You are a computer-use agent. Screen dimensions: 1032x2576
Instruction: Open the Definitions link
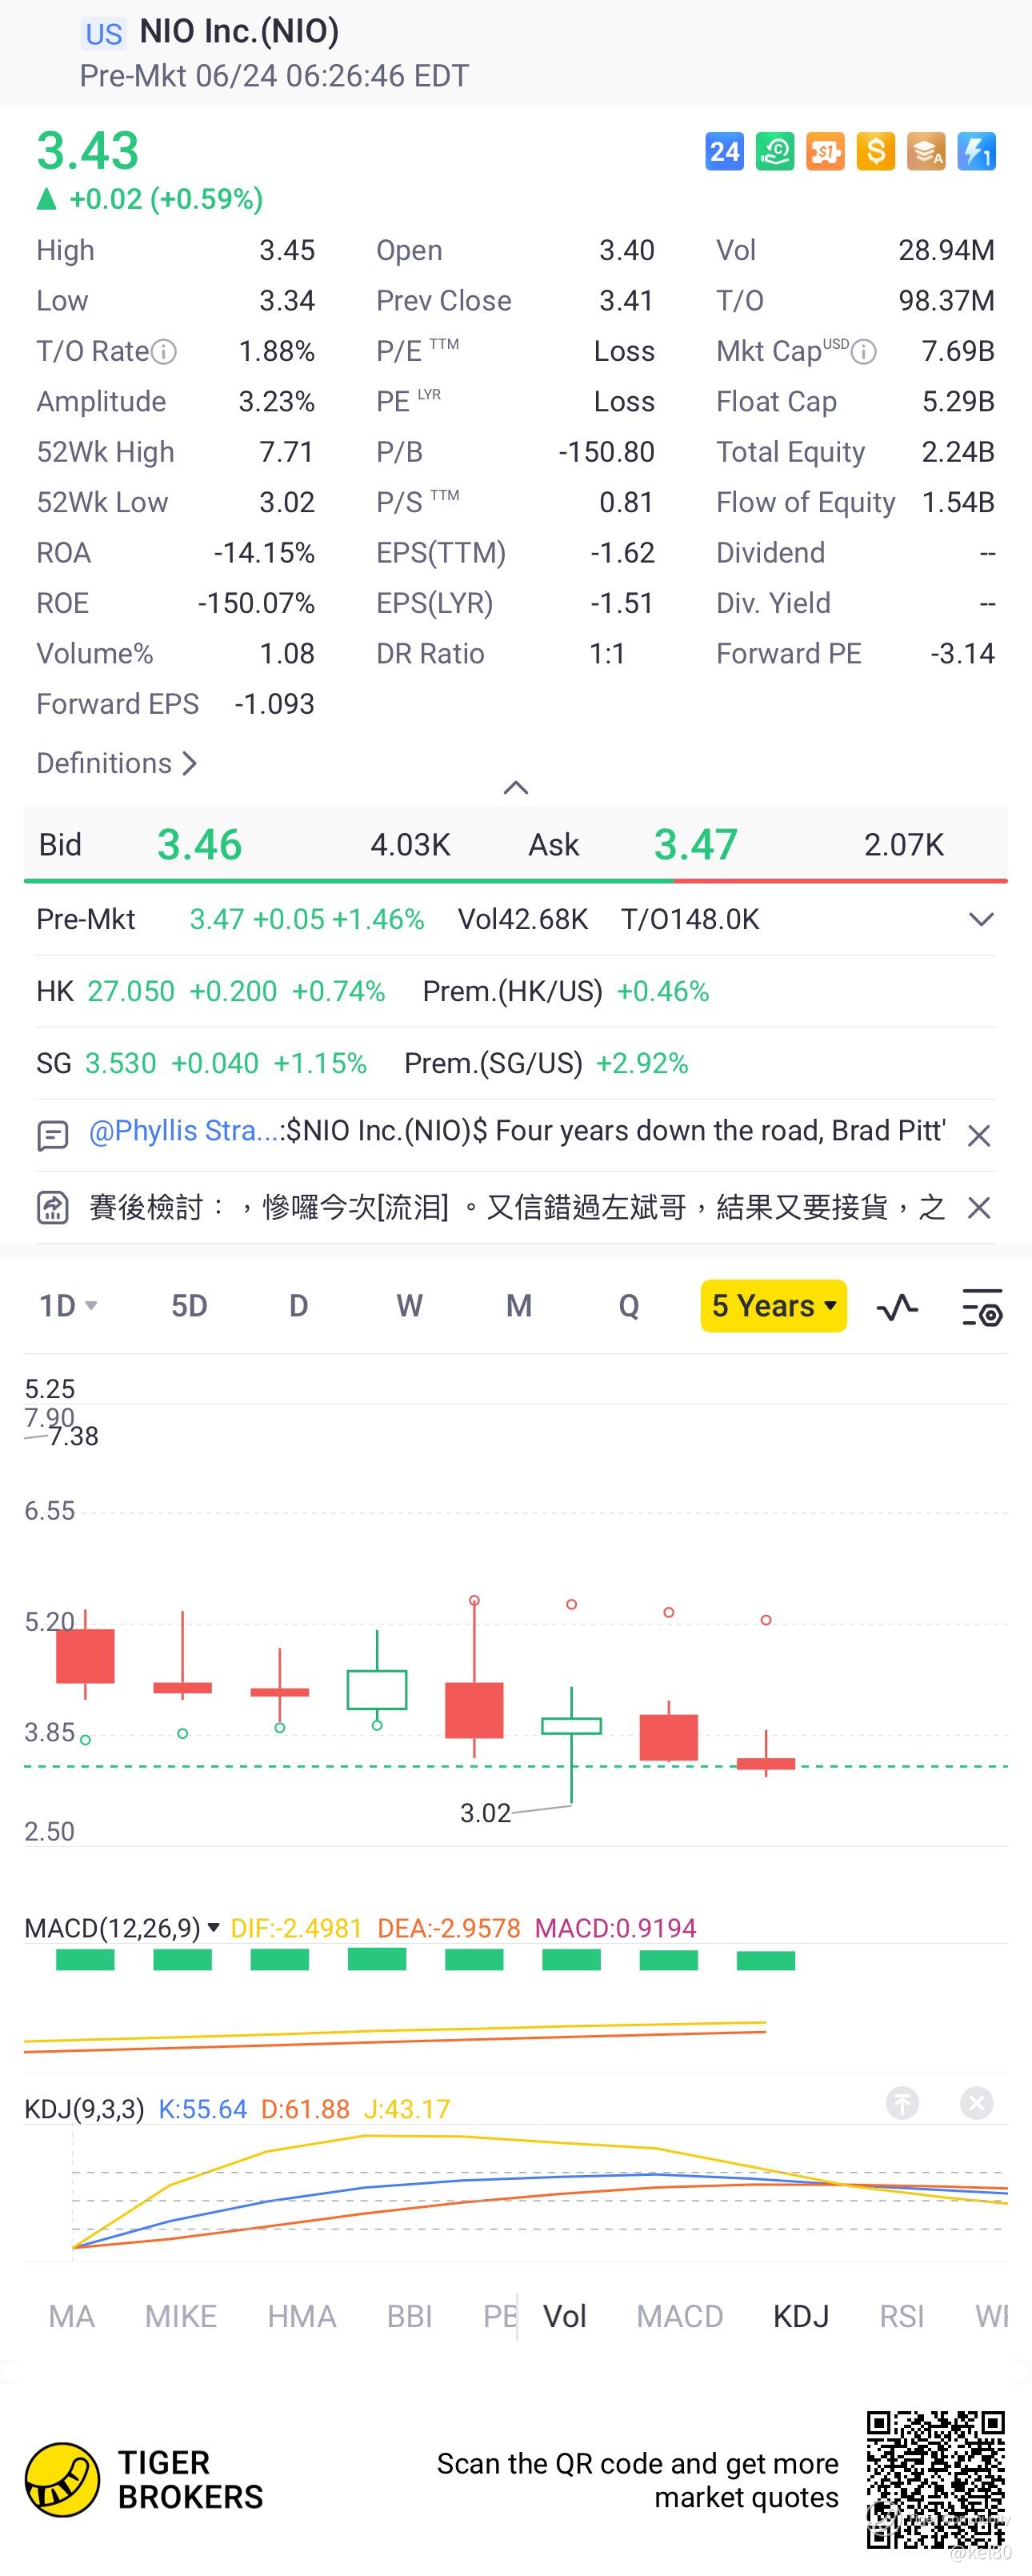(x=116, y=763)
